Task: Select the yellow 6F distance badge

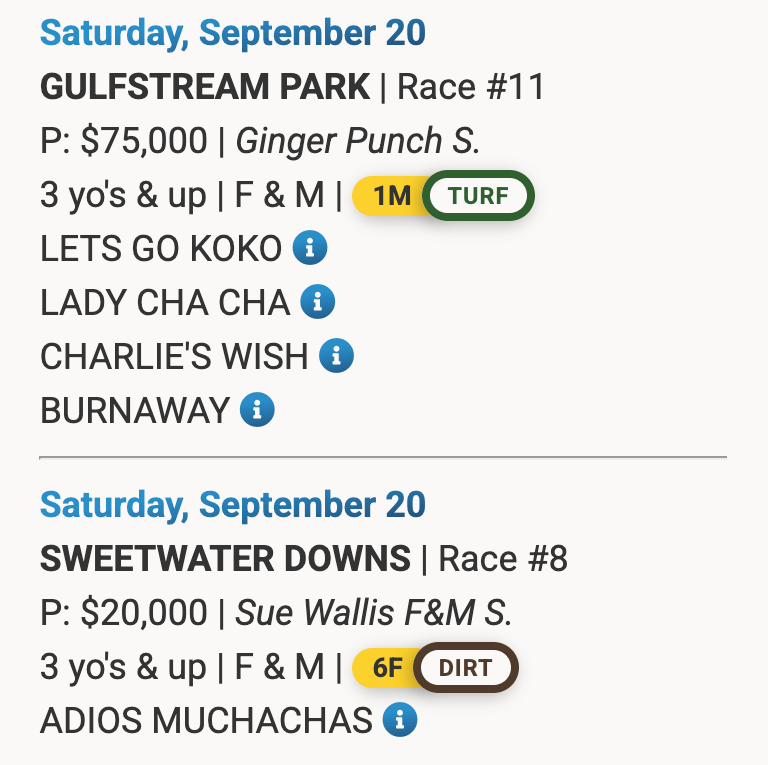Action: coord(385,667)
